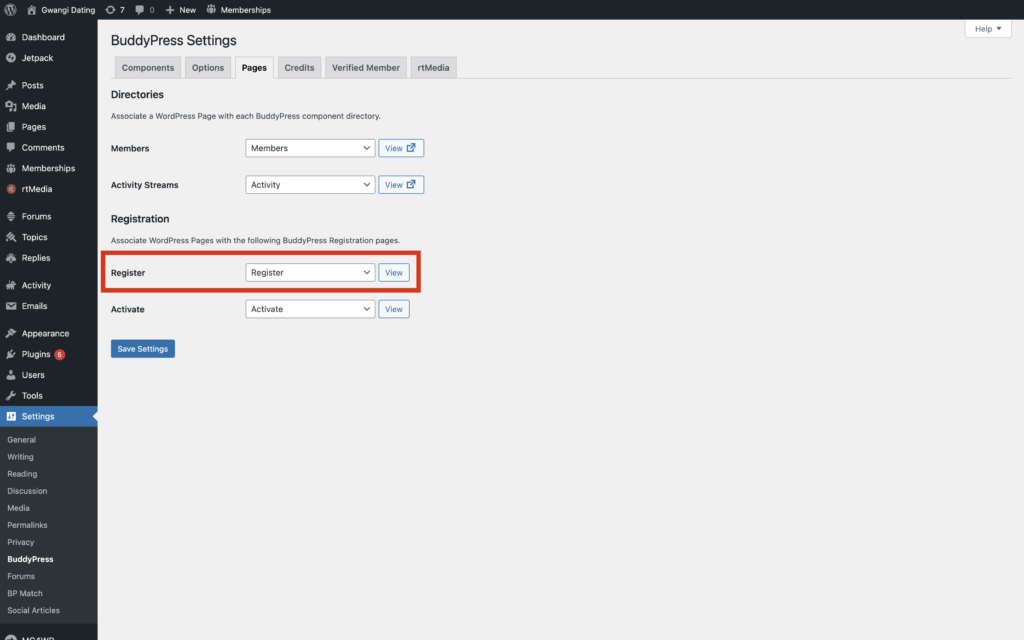Viewport: 1024px width, 640px height.
Task: View the Activate page
Action: tap(394, 309)
